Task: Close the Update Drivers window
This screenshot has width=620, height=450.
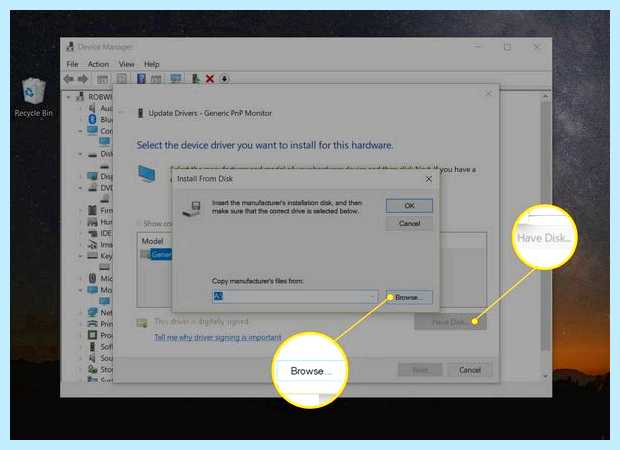Action: click(x=489, y=94)
